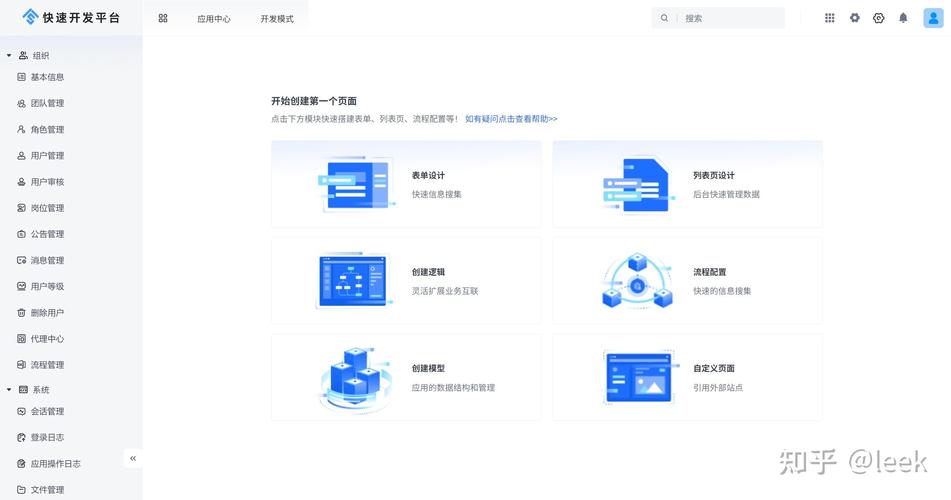Switch to 应用中心 tab
Screen dimensions: 951x500
pos(213,19)
